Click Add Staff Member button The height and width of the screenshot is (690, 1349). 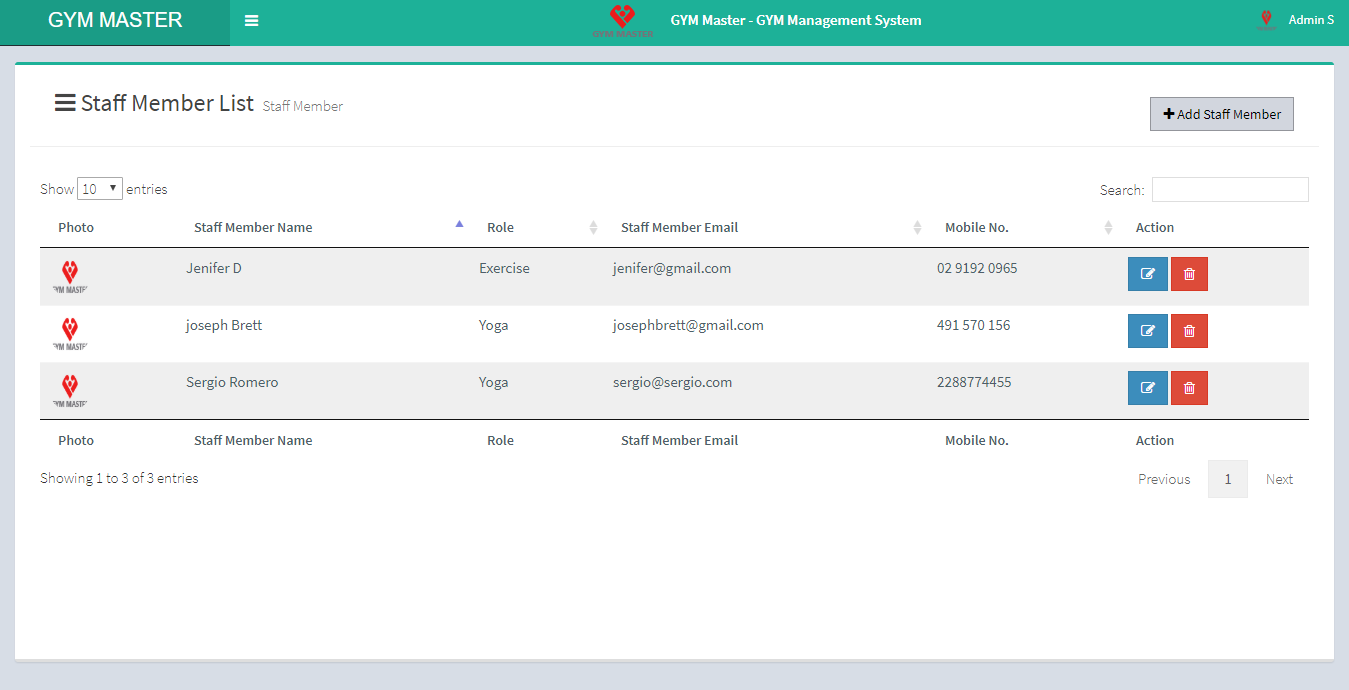(x=1221, y=114)
